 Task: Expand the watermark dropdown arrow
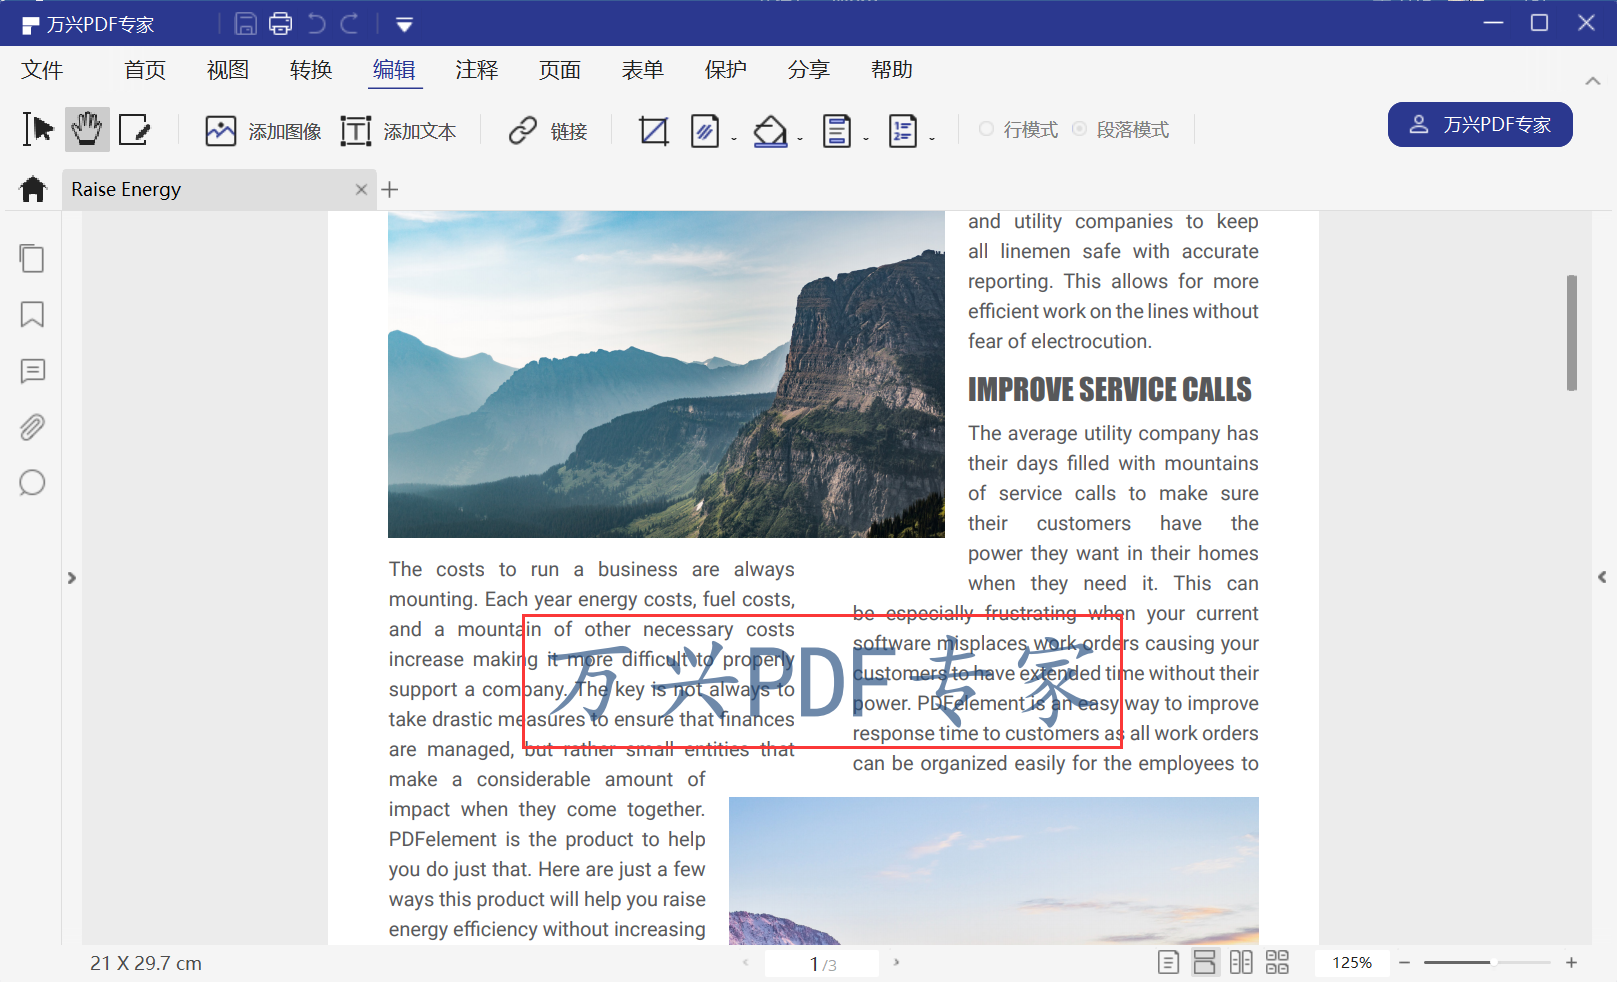coord(733,139)
